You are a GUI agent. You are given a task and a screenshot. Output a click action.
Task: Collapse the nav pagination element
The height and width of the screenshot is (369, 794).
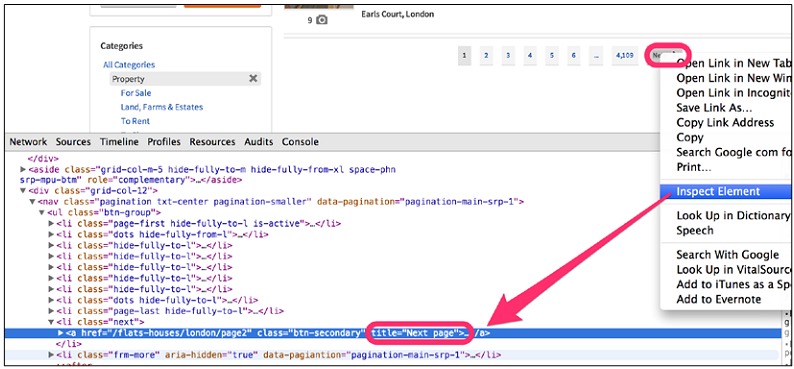[32, 201]
